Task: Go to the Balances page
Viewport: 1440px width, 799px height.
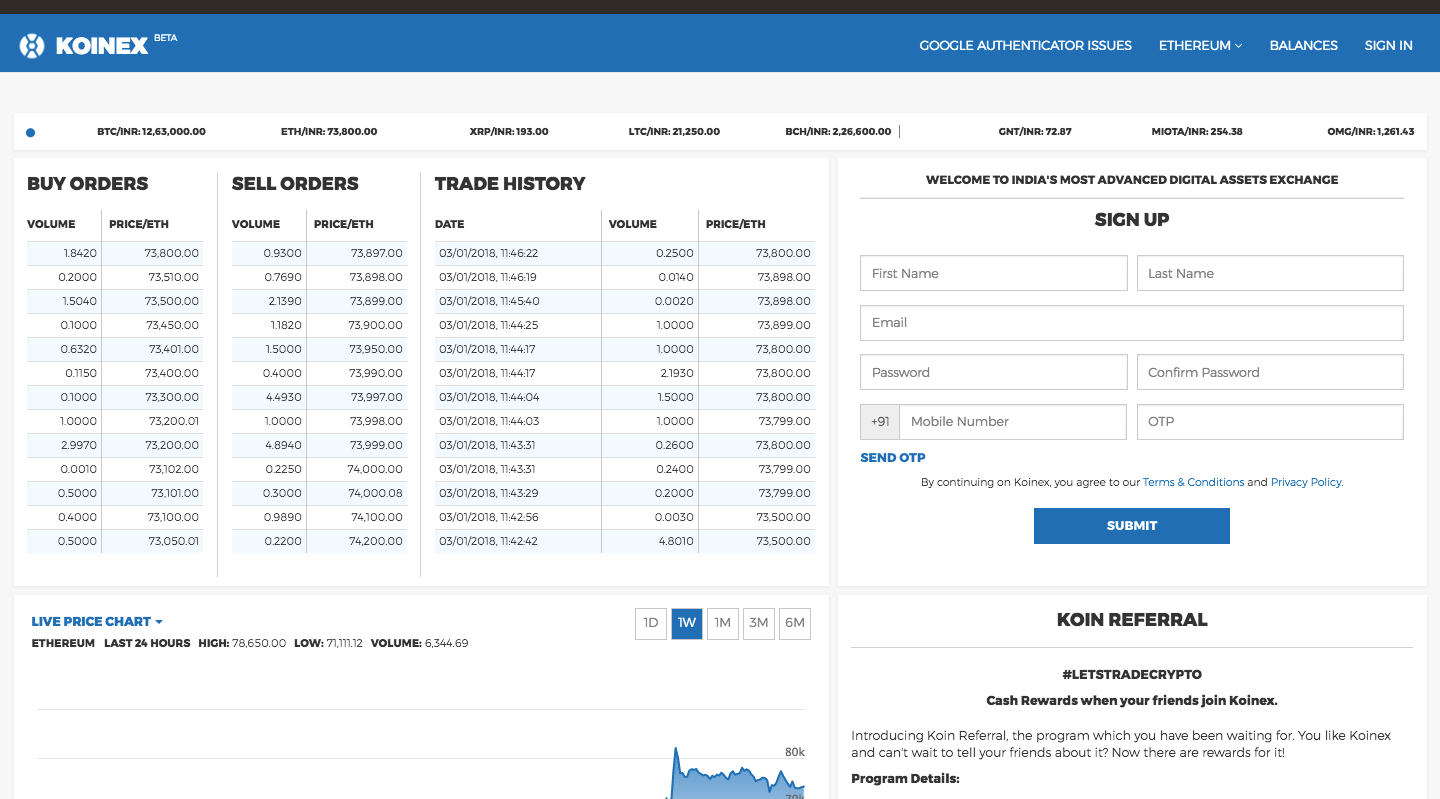Action: [x=1303, y=45]
